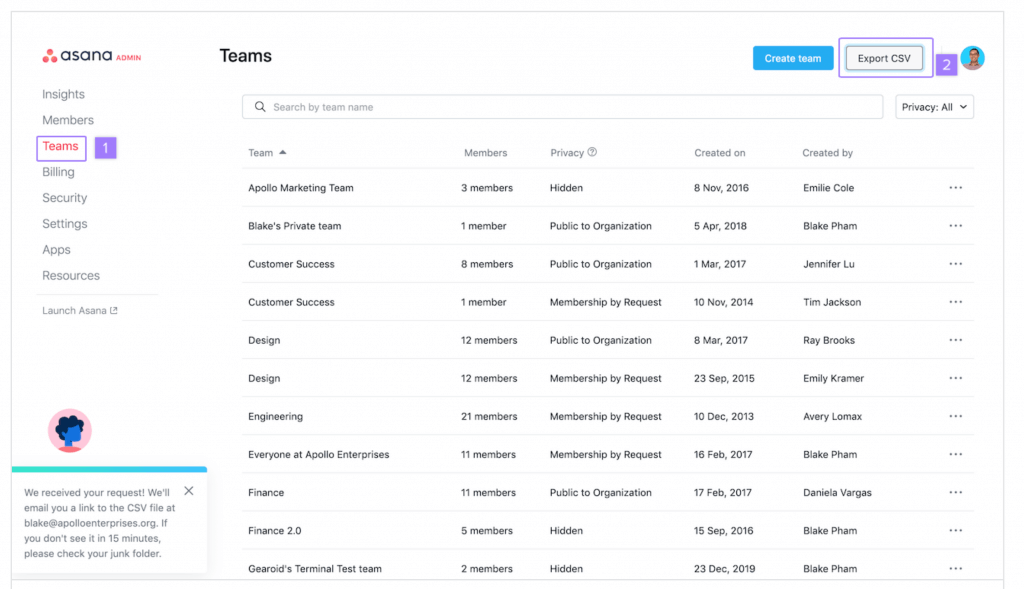
Task: Click the help assistant avatar illustration
Action: 70,431
